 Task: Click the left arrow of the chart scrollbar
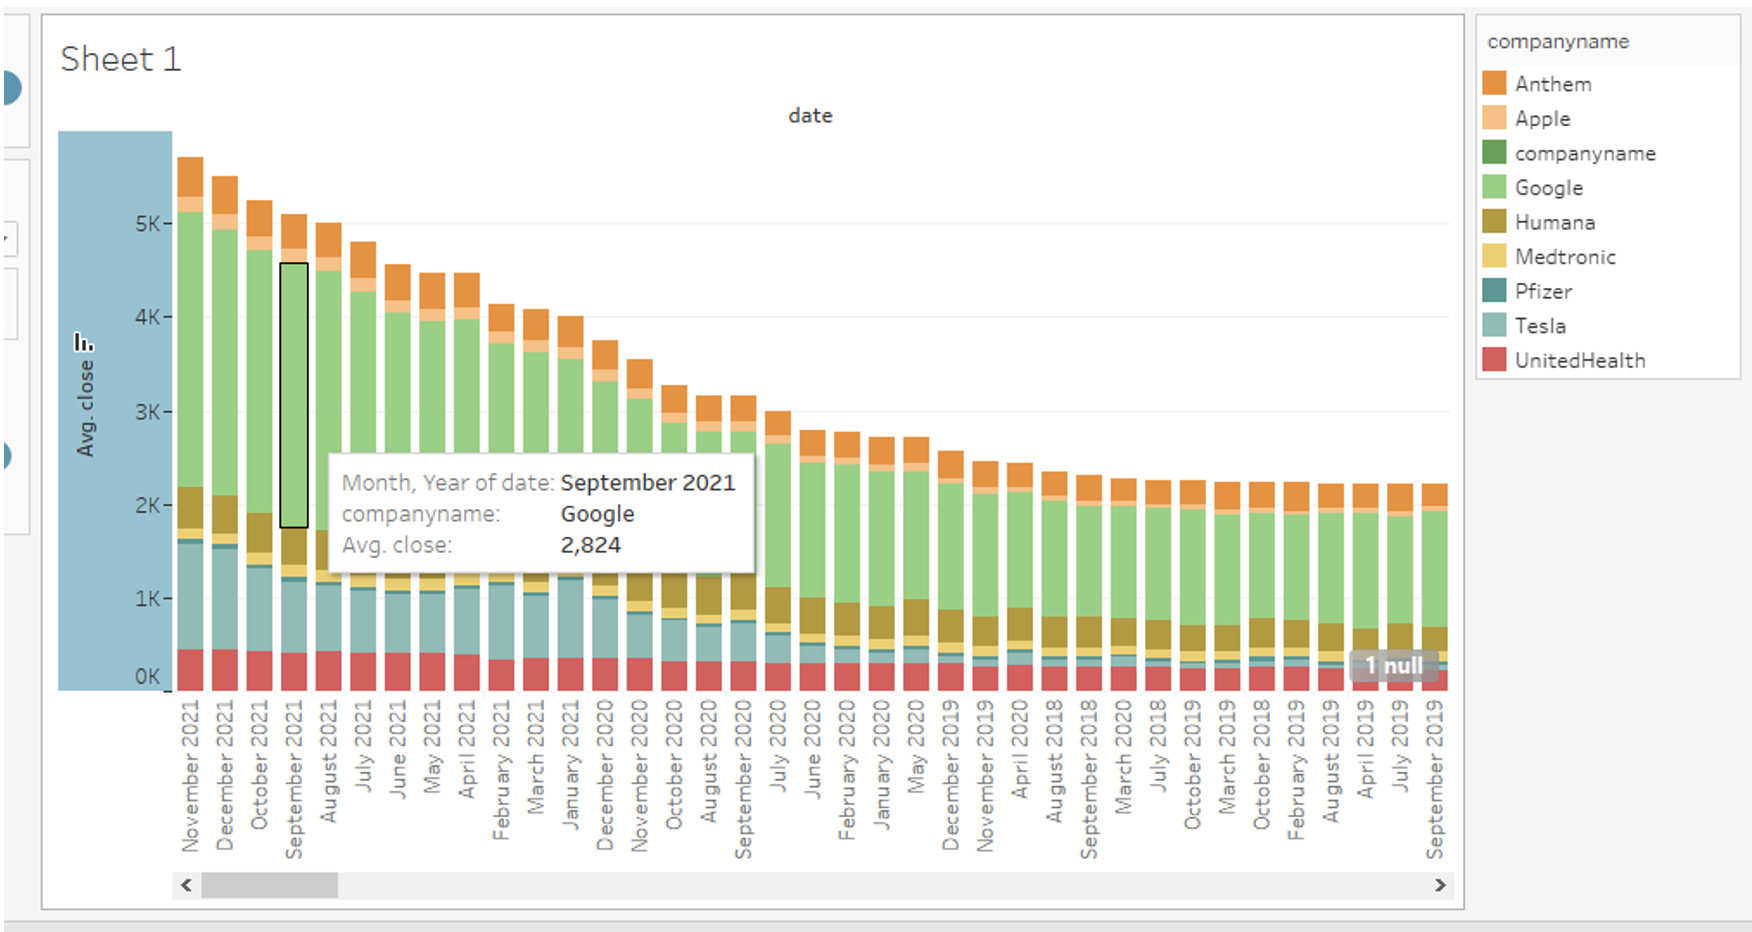coord(185,885)
